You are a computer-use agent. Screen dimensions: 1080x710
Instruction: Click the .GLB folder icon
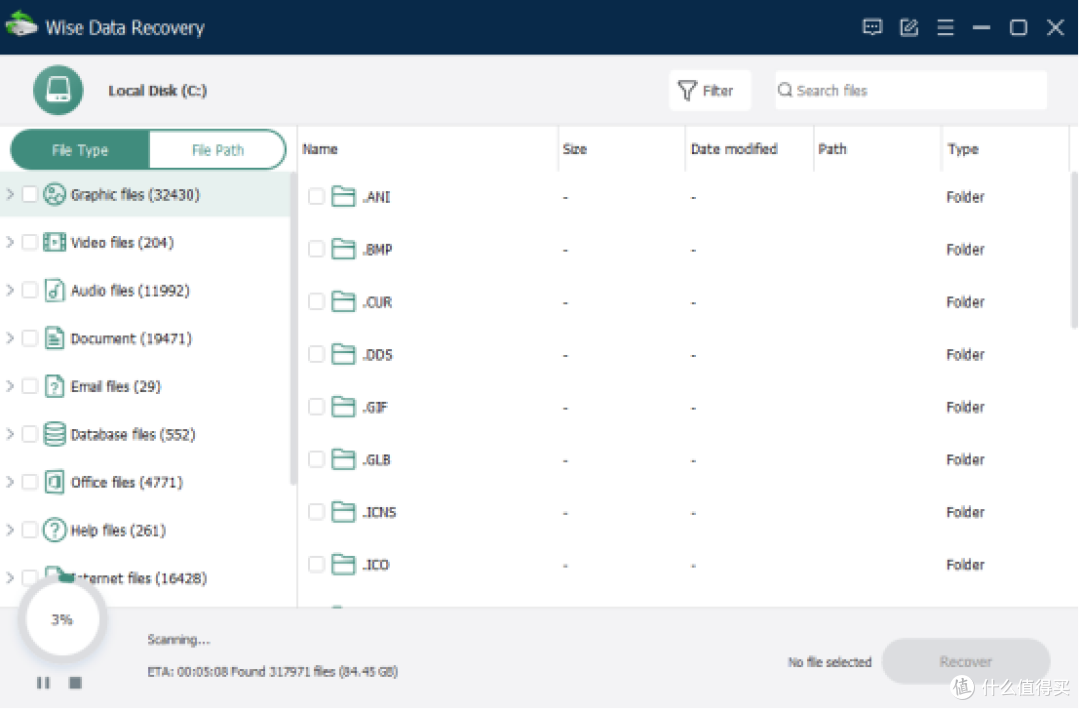click(x=343, y=459)
